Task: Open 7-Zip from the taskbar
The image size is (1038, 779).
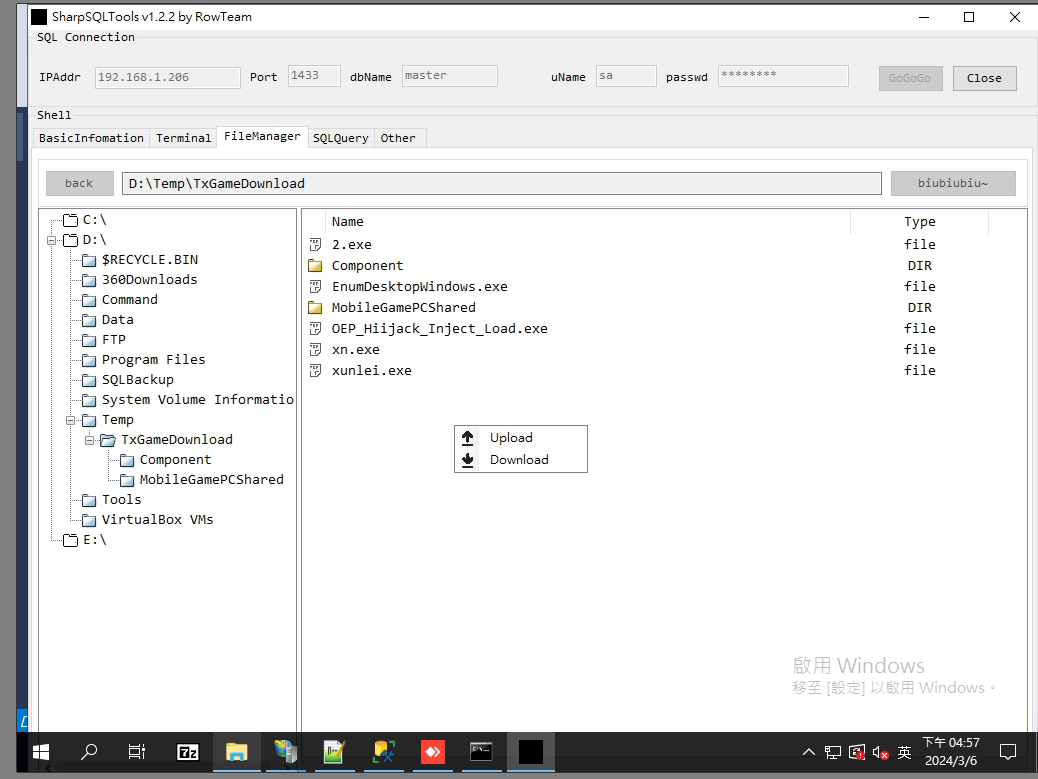Action: pos(187,752)
